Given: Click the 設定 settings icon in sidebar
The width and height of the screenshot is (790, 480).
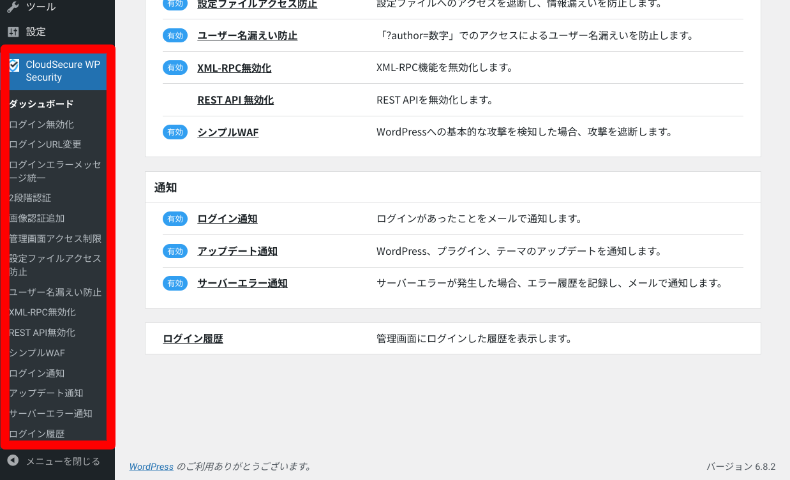Looking at the screenshot, I should click(13, 32).
